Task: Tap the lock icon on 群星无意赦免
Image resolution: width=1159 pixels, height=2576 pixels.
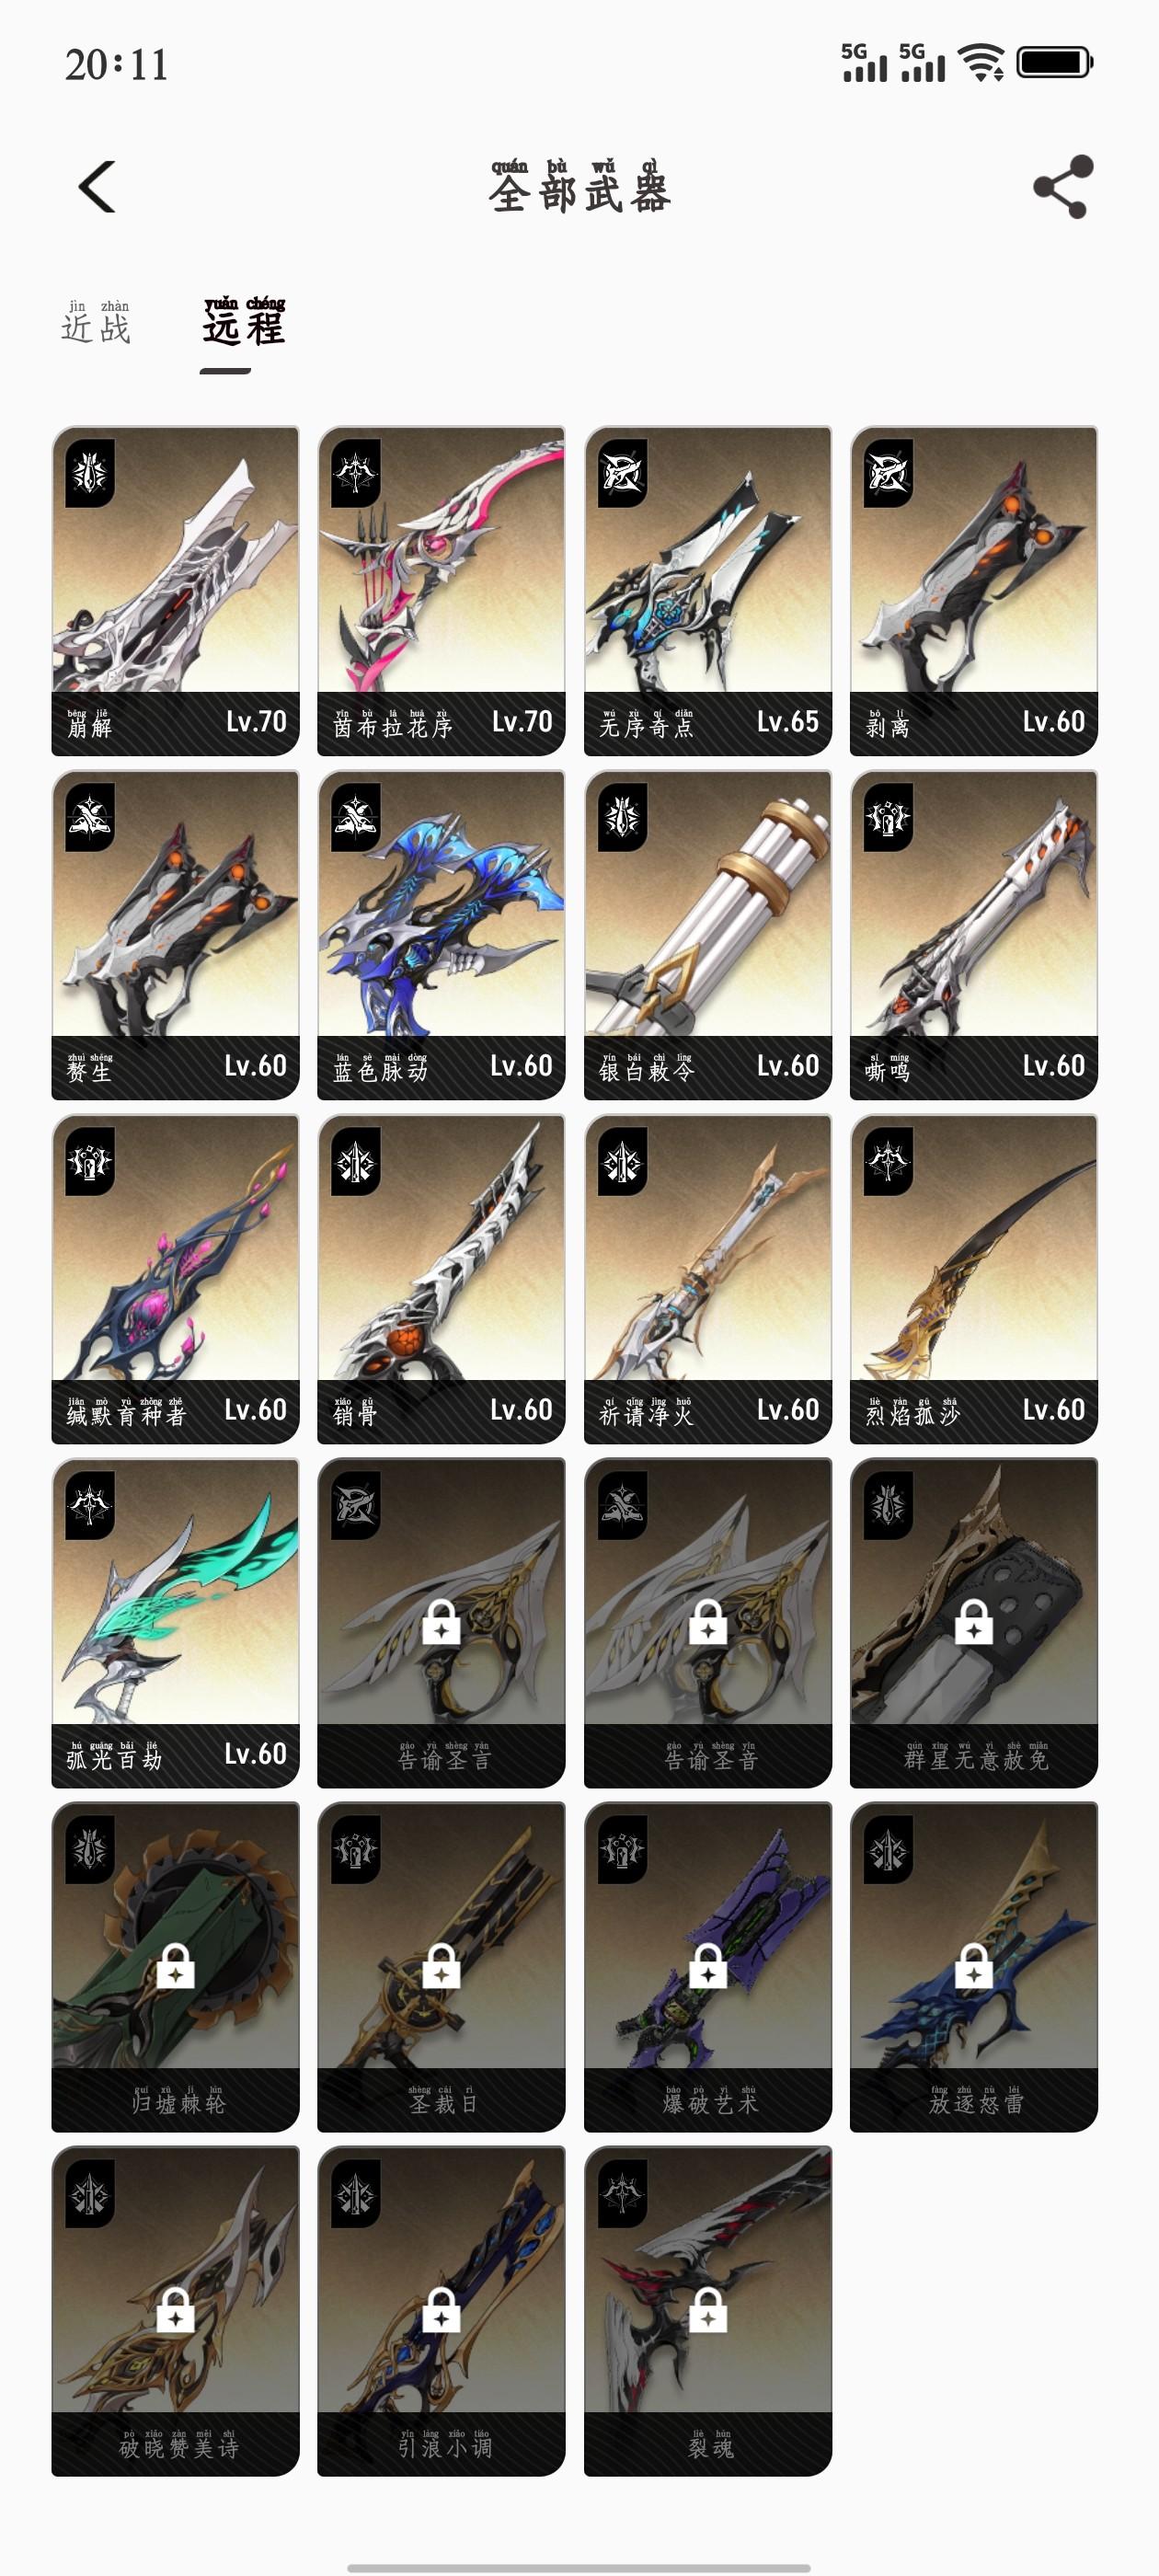Action: click(974, 1622)
